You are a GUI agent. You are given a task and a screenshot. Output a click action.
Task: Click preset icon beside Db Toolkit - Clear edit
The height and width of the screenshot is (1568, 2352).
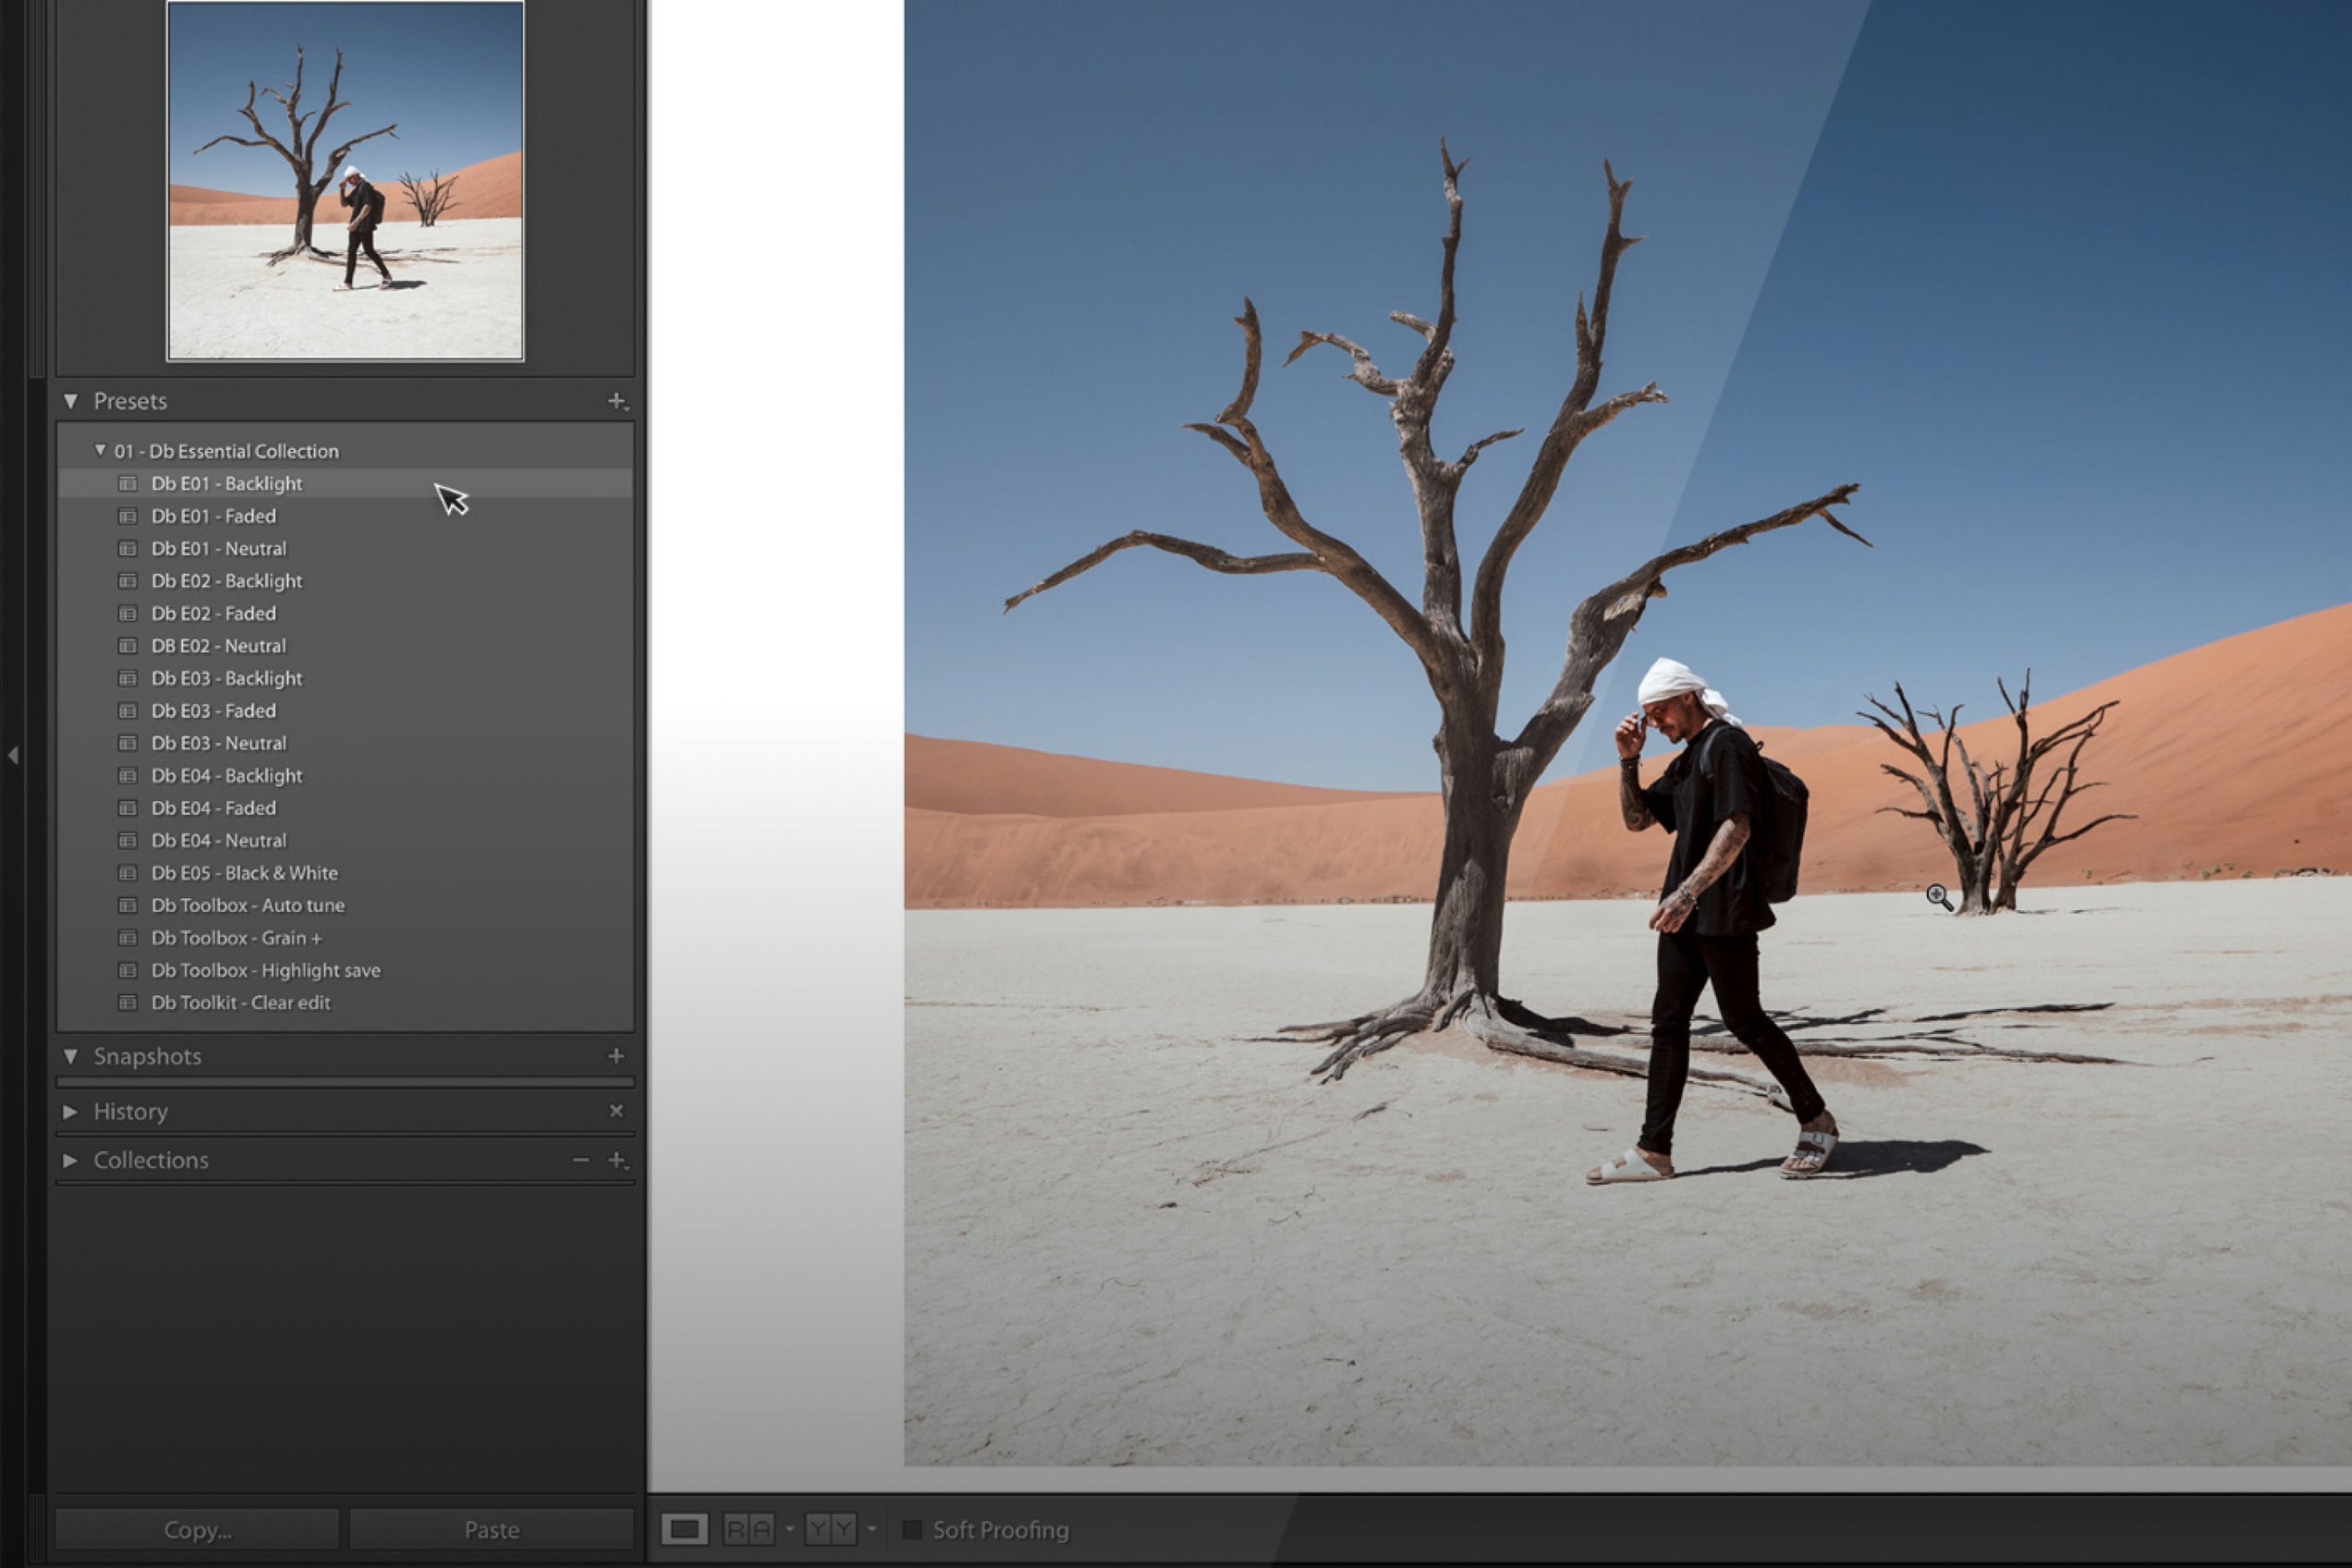click(127, 1003)
